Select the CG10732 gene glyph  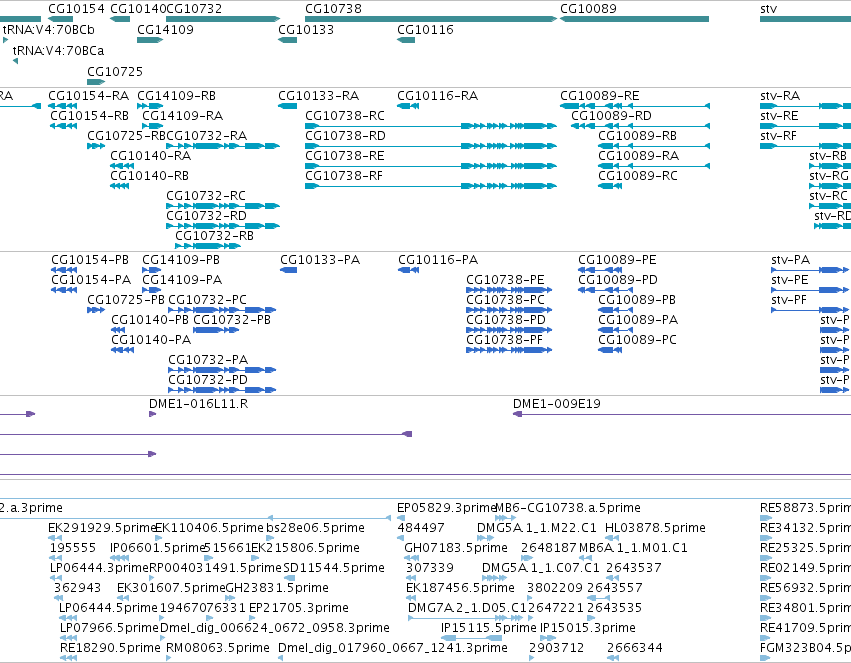pos(223,19)
